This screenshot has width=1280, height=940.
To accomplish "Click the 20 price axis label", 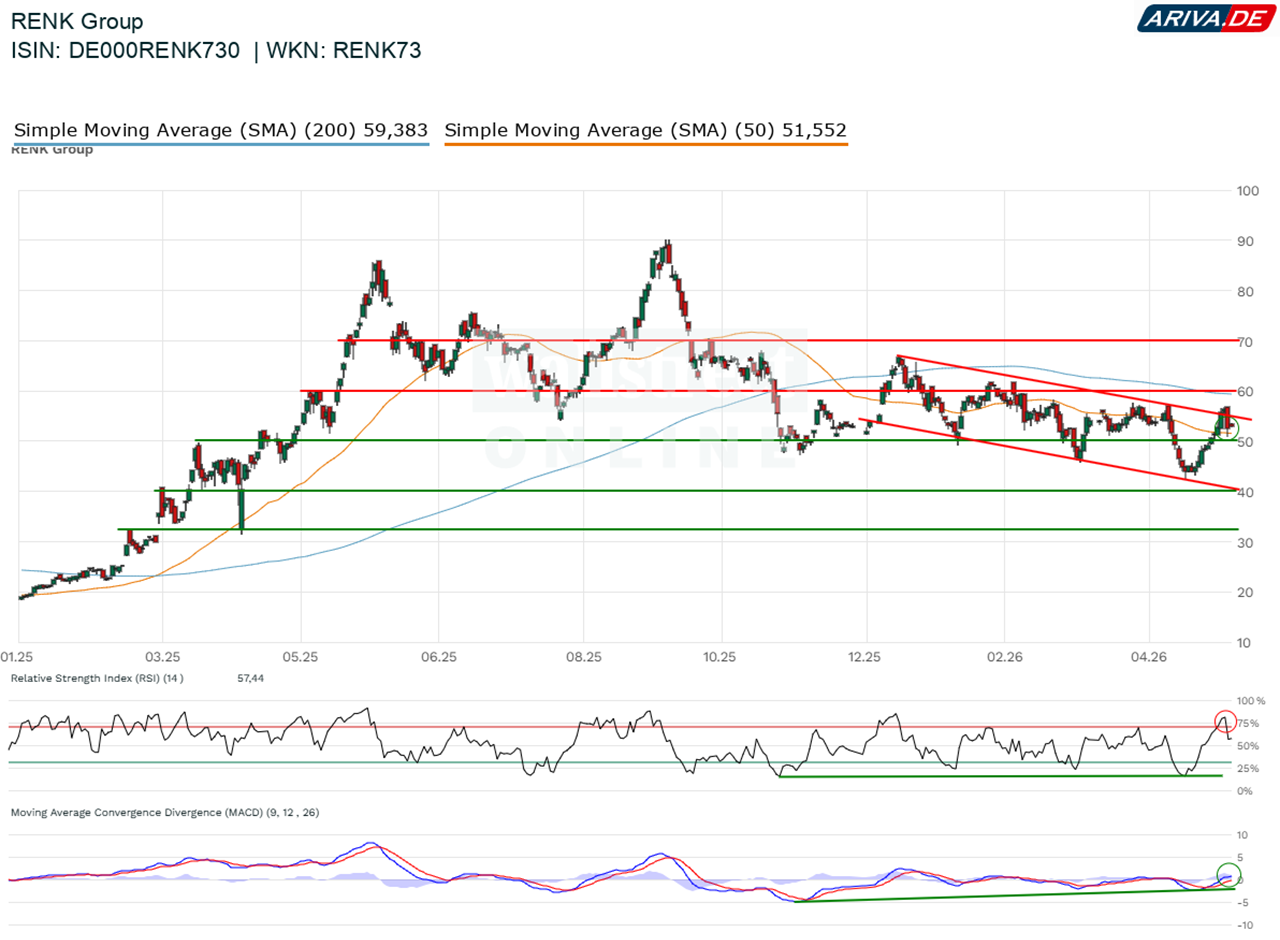I will (x=1245, y=592).
